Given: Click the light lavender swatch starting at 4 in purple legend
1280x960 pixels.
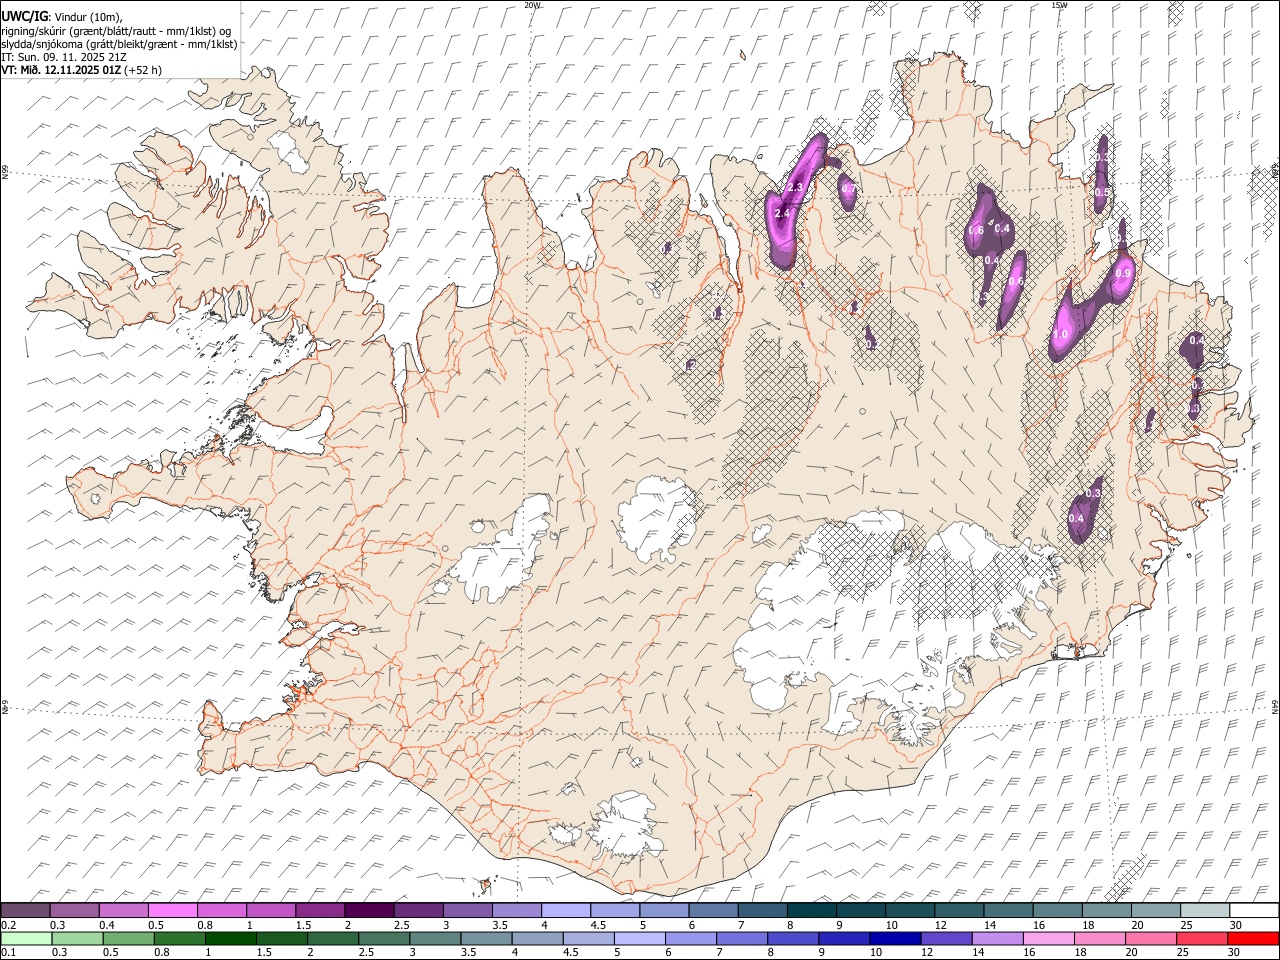Looking at the screenshot, I should pyautogui.click(x=566, y=911).
